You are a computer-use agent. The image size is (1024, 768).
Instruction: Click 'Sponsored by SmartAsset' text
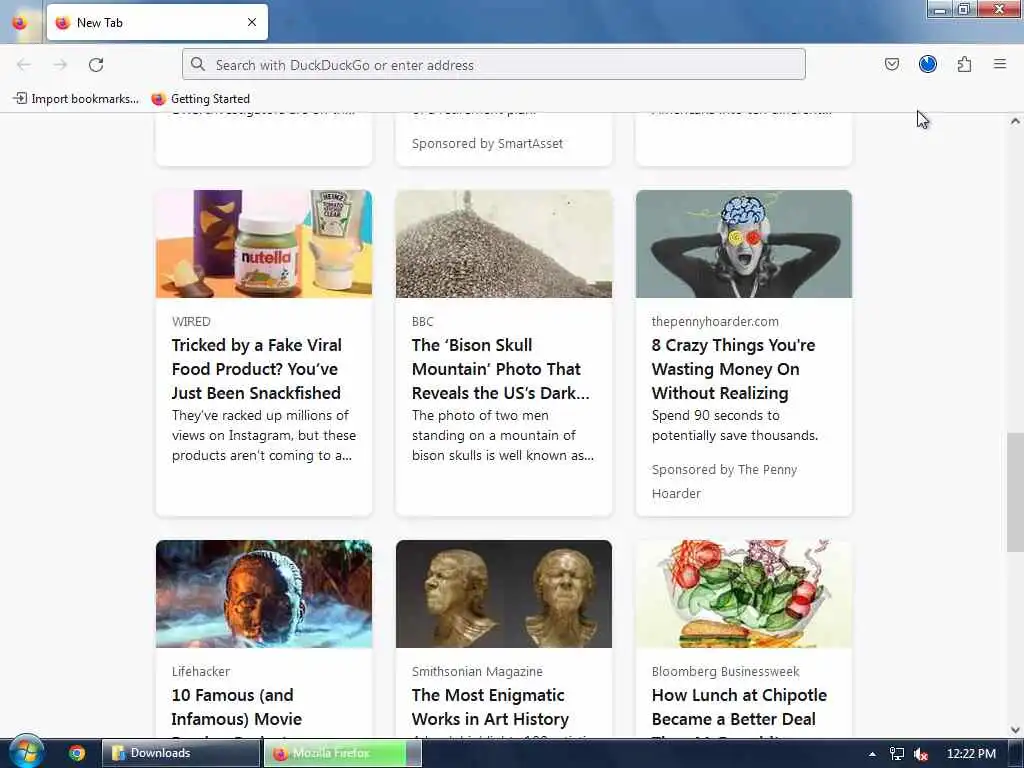[487, 144]
